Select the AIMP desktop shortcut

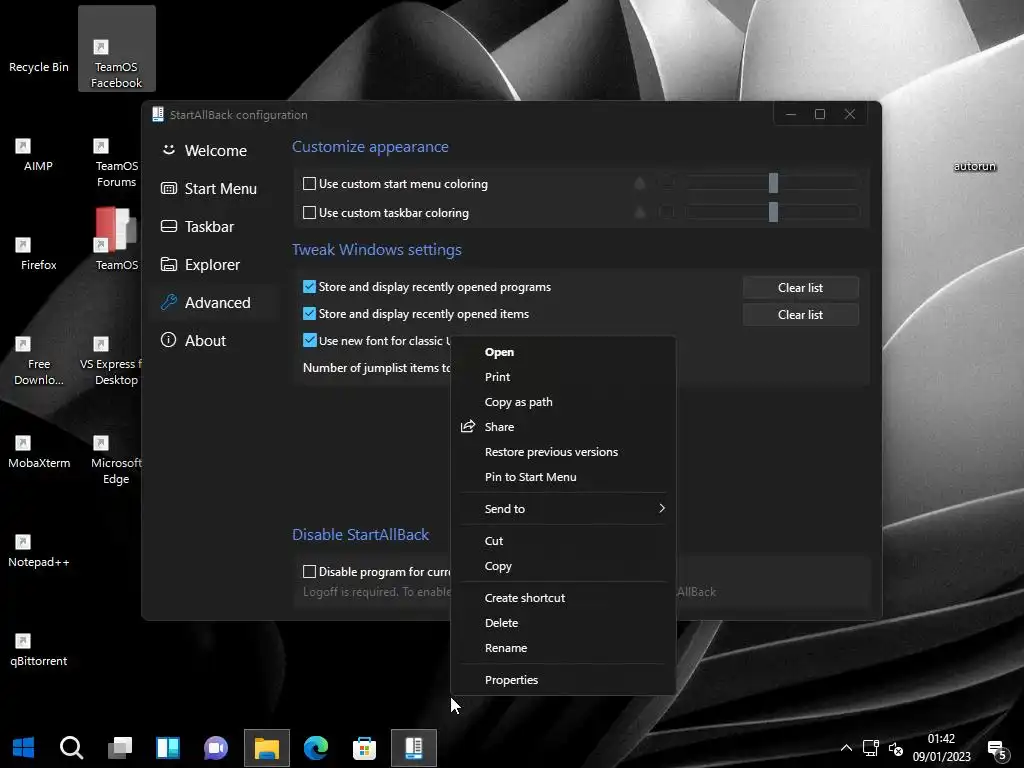[39, 155]
